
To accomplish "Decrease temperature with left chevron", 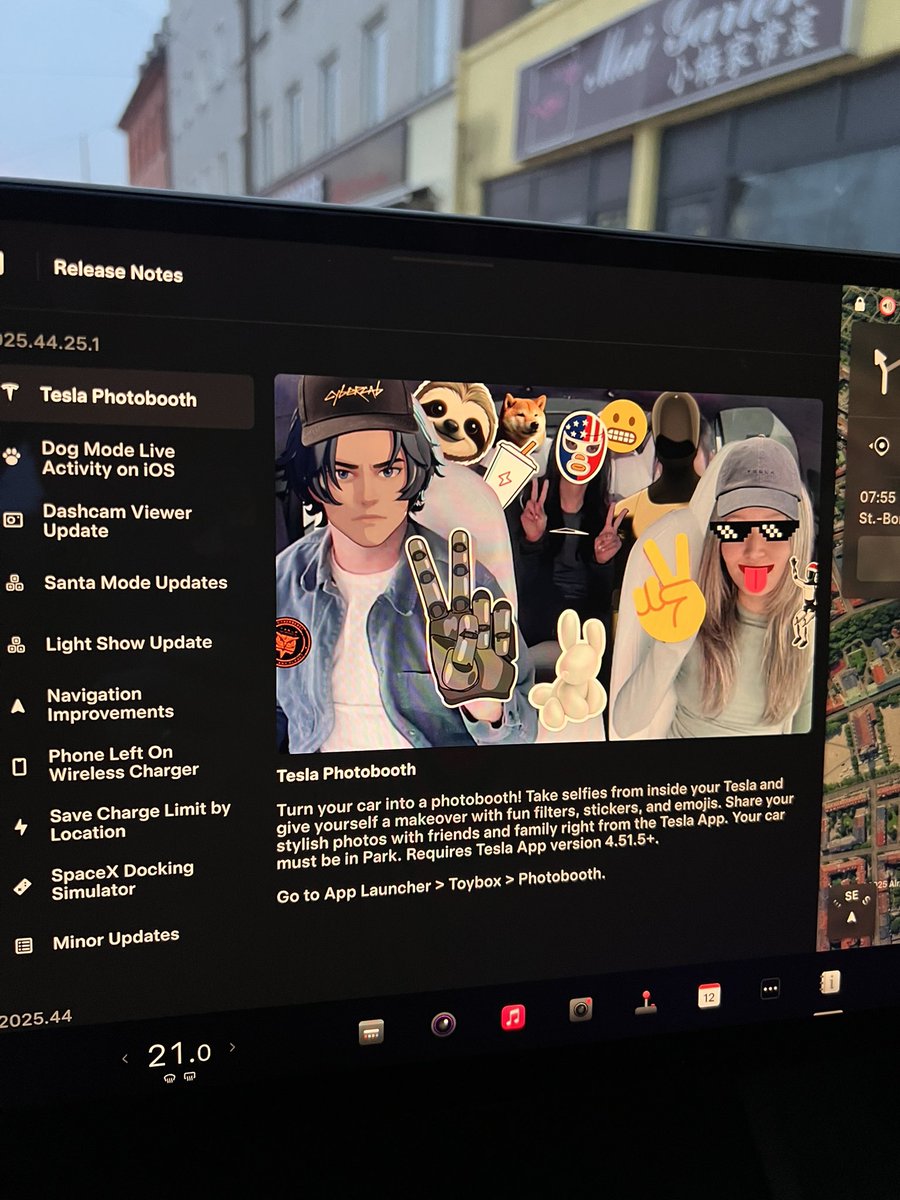I will 125,1058.
